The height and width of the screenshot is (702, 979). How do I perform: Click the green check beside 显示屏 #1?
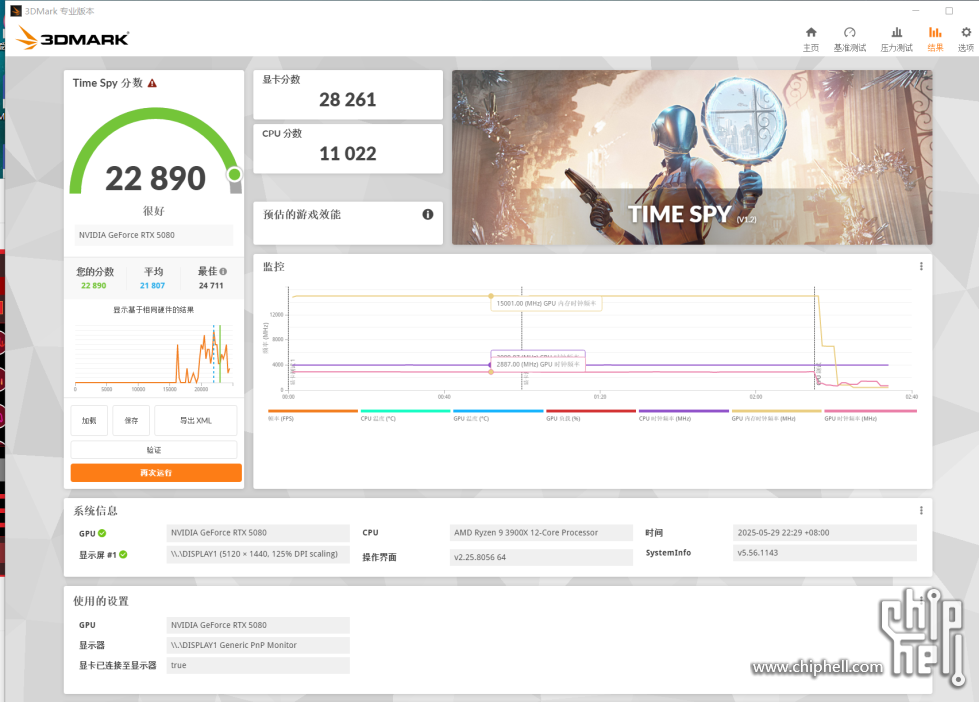(x=123, y=555)
